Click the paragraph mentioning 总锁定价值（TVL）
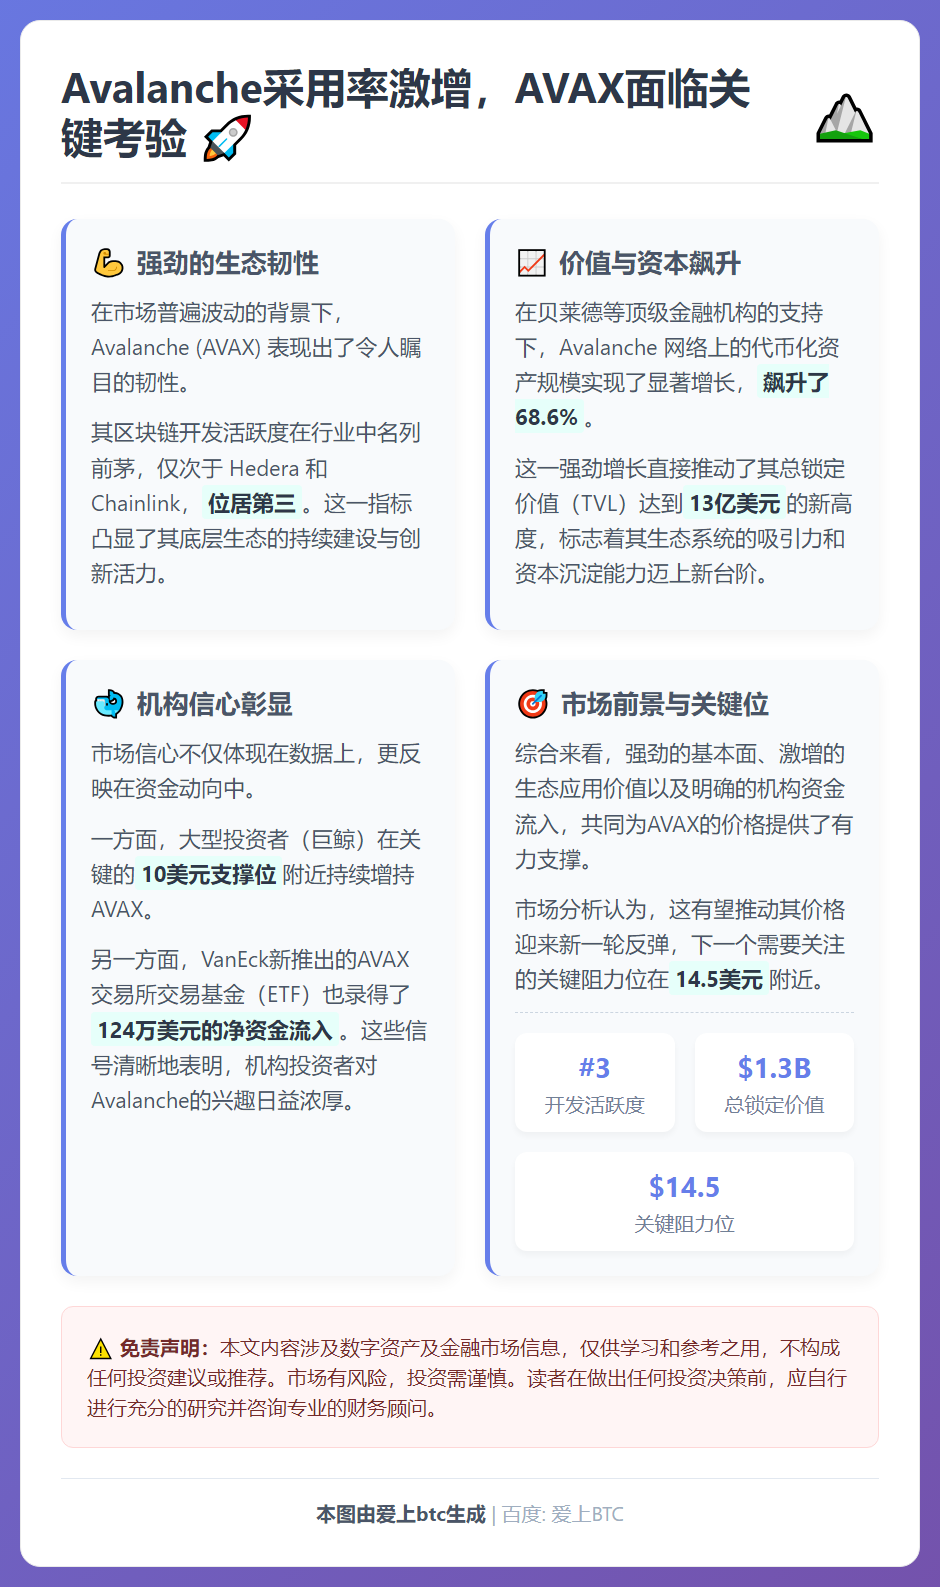 pos(684,521)
